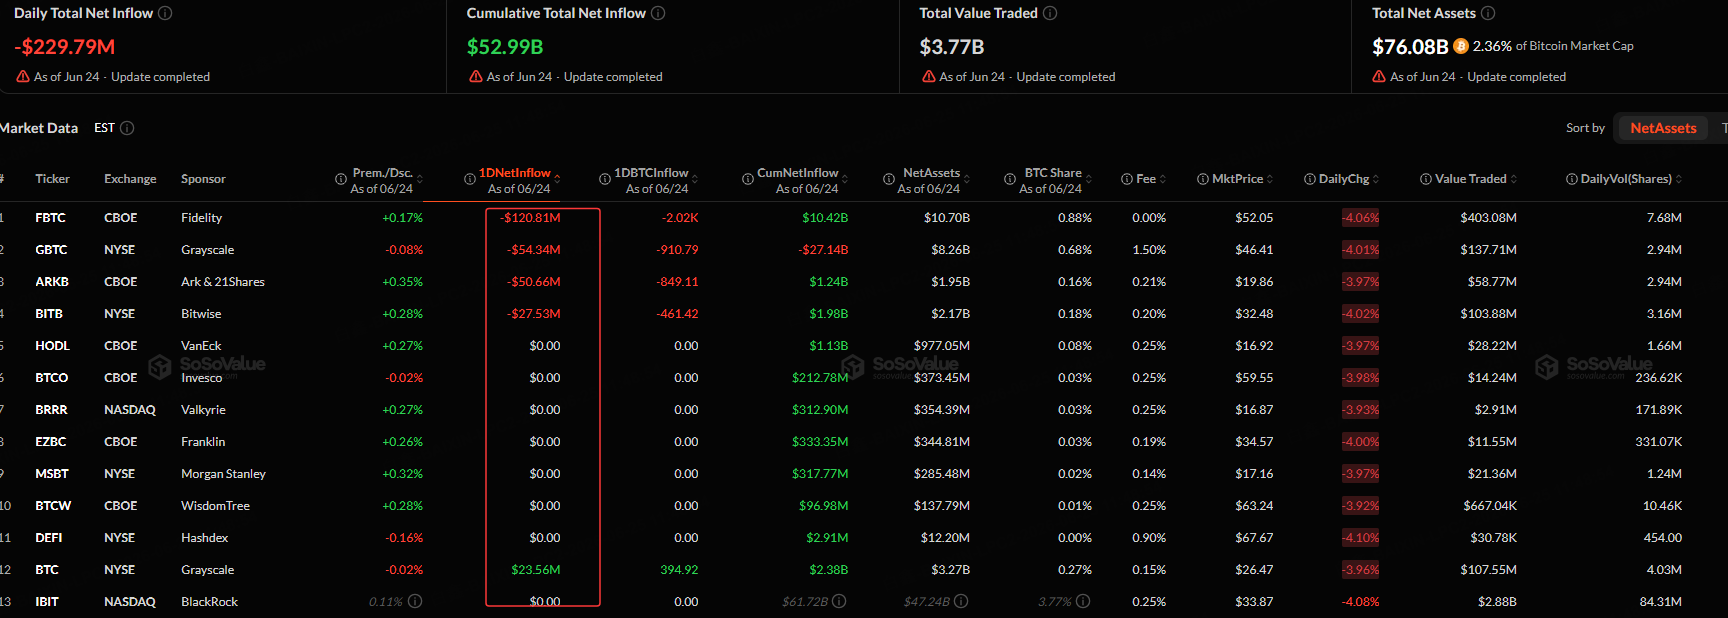
Task: Click BTC row net inflow $23.56M
Action: point(536,569)
